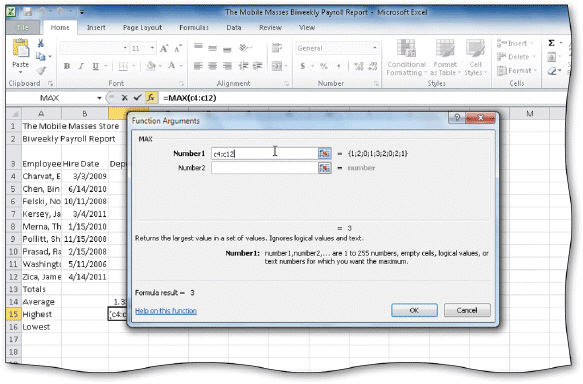Expand the Format cells dropdown
The image size is (583, 384).
[x=535, y=71]
